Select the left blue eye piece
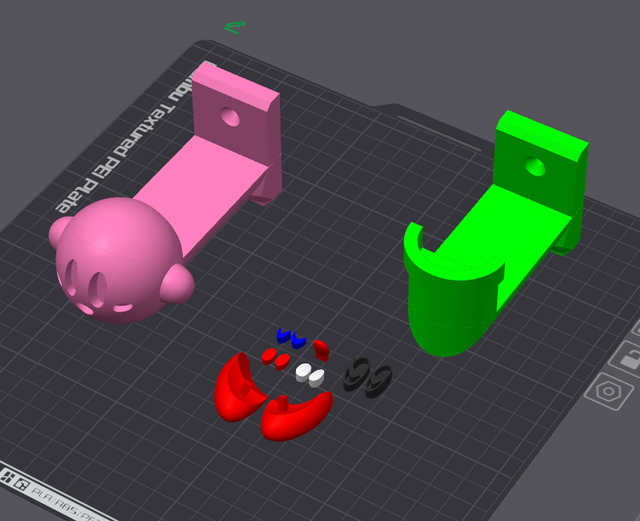Viewport: 640px width, 521px height. (x=283, y=335)
